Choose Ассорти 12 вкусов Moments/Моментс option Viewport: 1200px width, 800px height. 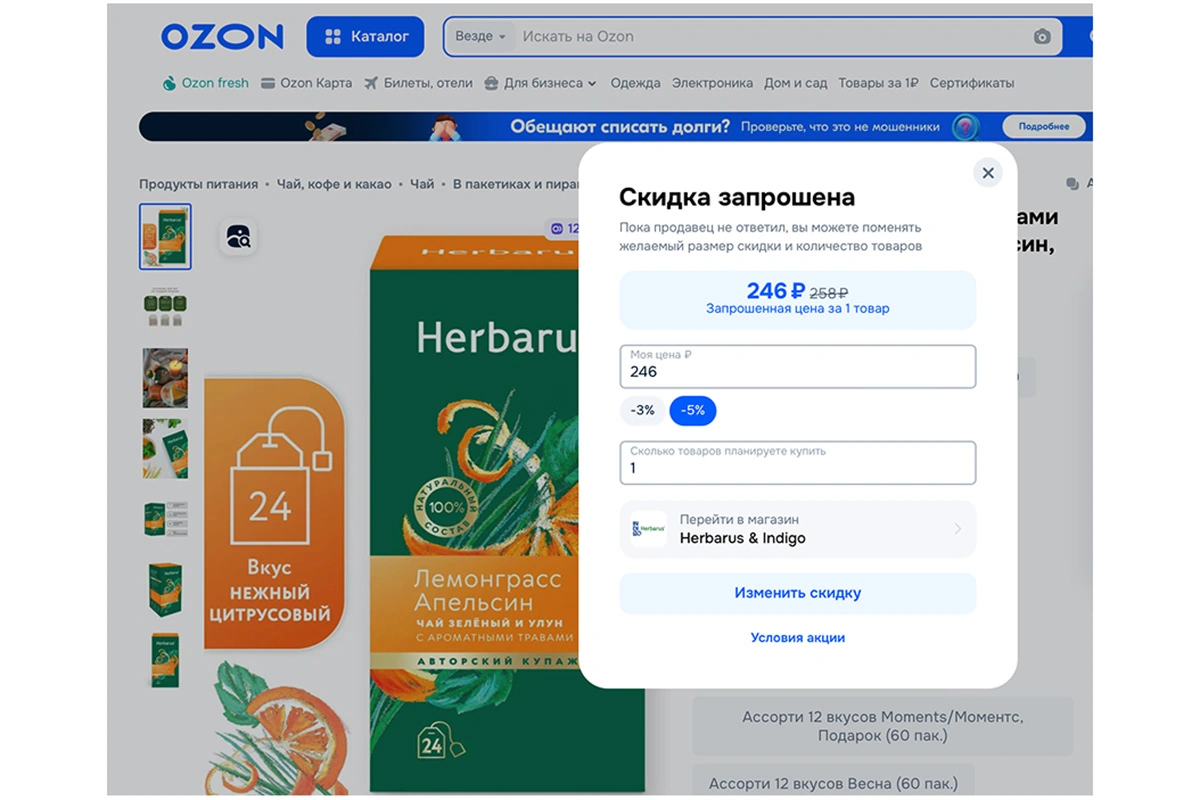pyautogui.click(x=882, y=726)
